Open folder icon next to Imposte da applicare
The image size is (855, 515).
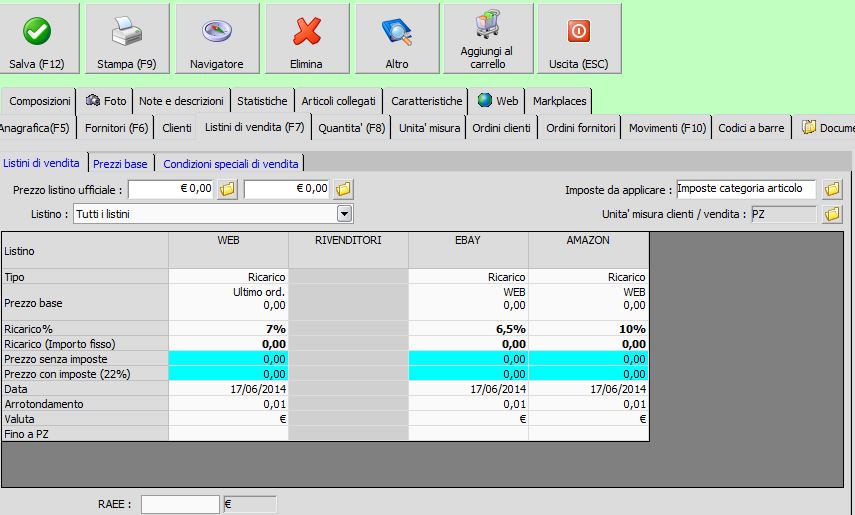pyautogui.click(x=832, y=189)
